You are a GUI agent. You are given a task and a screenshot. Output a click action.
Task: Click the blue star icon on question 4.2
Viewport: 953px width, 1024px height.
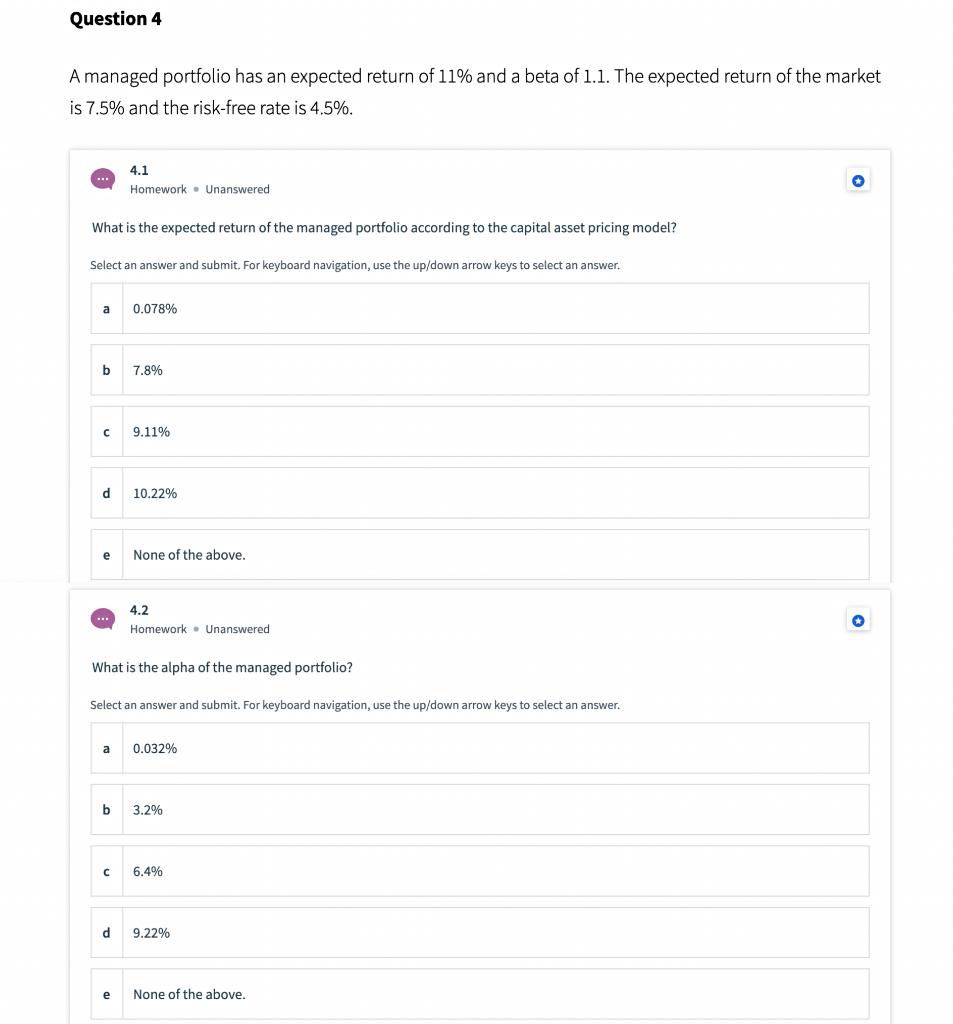[x=858, y=619]
